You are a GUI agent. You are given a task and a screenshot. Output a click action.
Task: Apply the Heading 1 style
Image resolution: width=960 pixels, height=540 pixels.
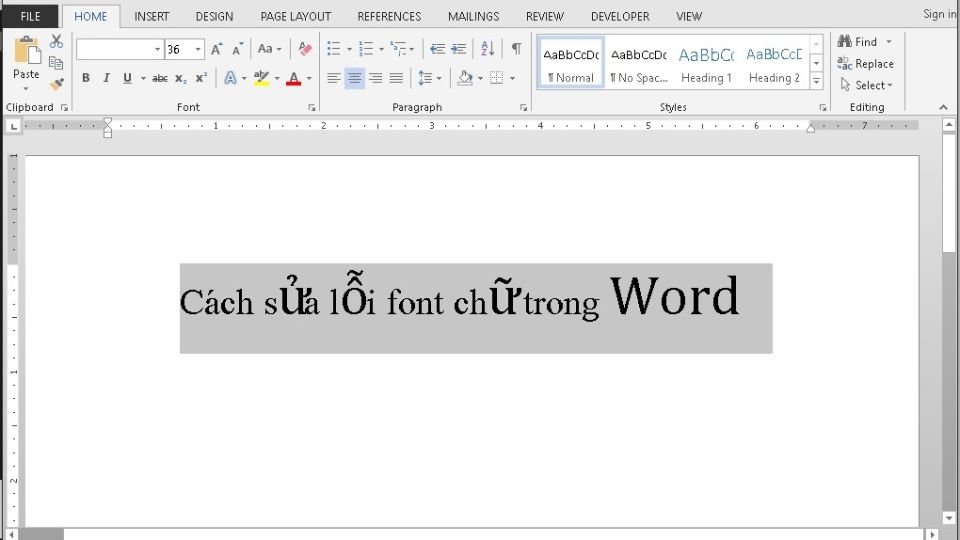pos(706,63)
